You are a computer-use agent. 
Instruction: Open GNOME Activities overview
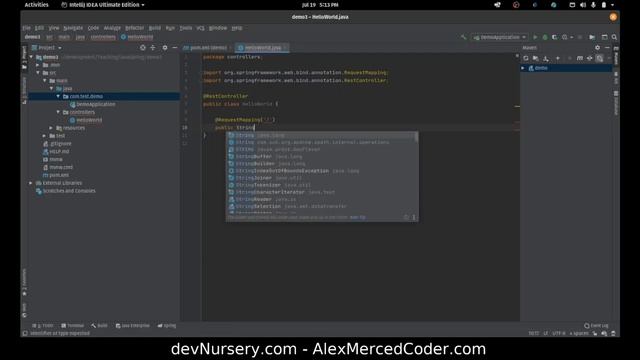tap(36, 5)
